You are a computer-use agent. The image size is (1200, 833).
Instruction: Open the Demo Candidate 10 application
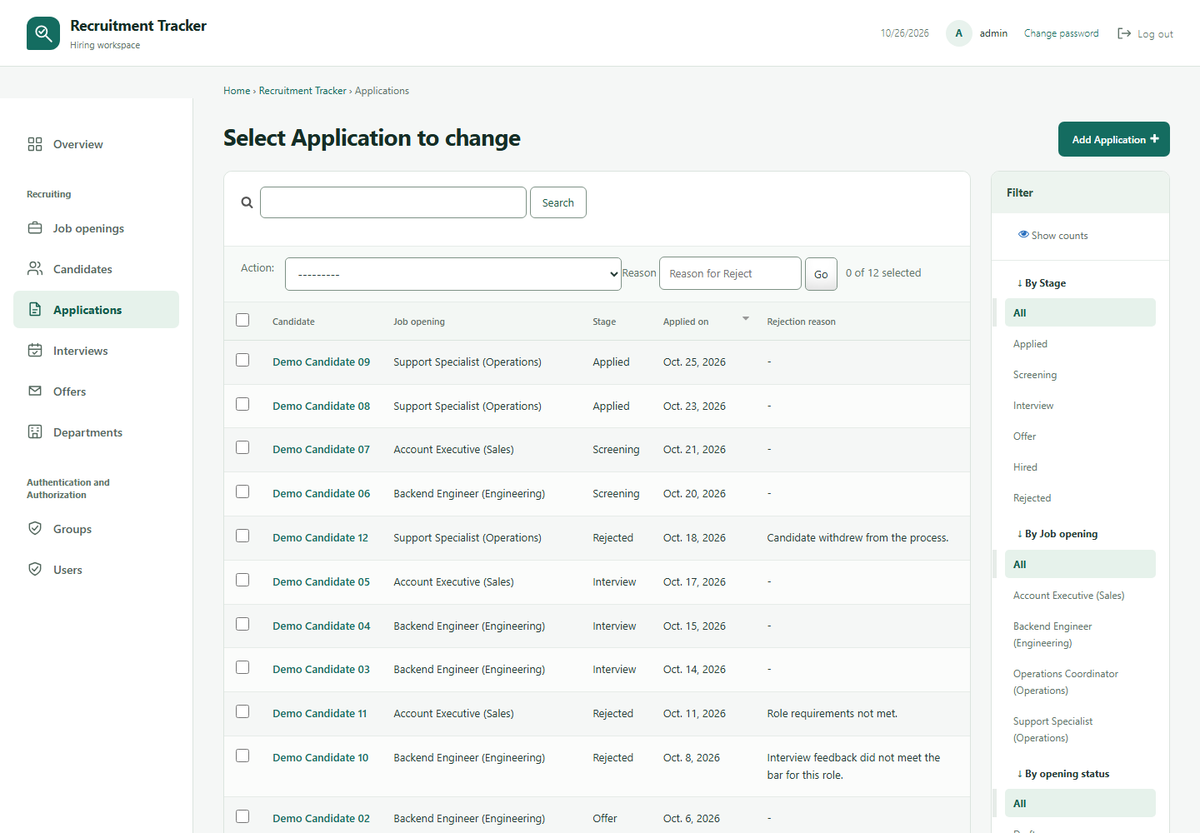click(320, 757)
